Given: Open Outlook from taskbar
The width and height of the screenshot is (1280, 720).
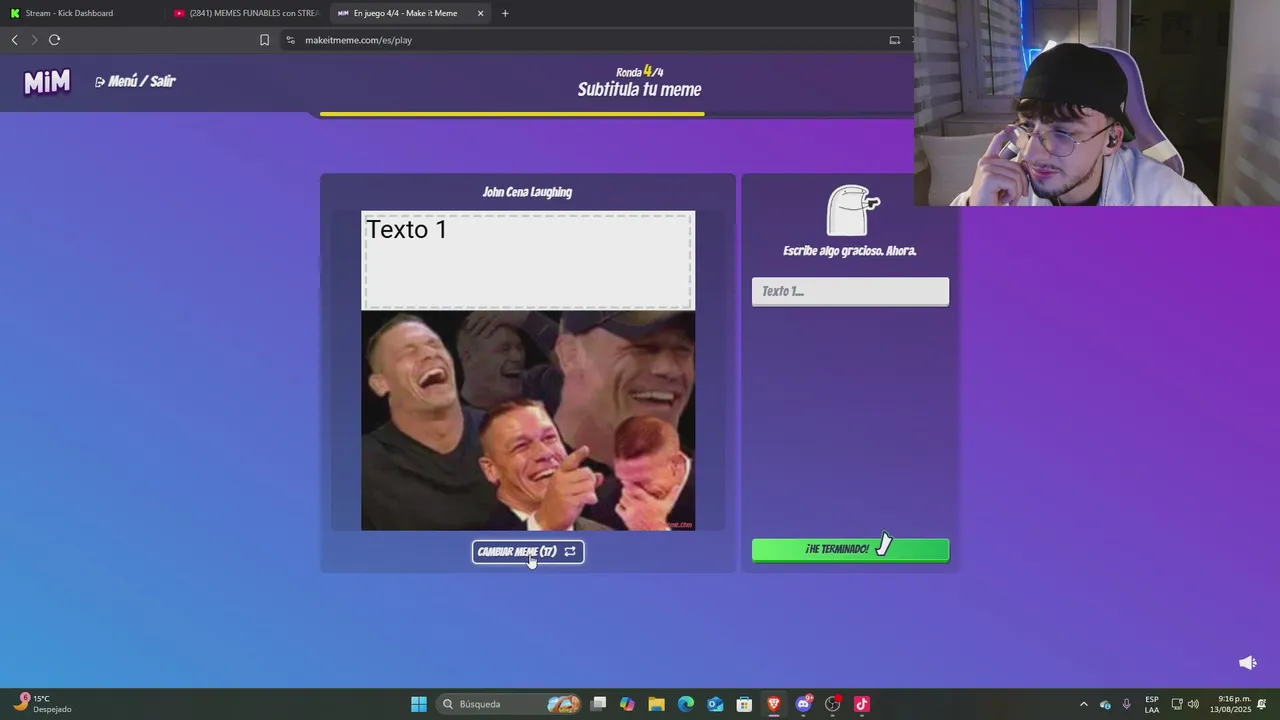Looking at the screenshot, I should 715,704.
